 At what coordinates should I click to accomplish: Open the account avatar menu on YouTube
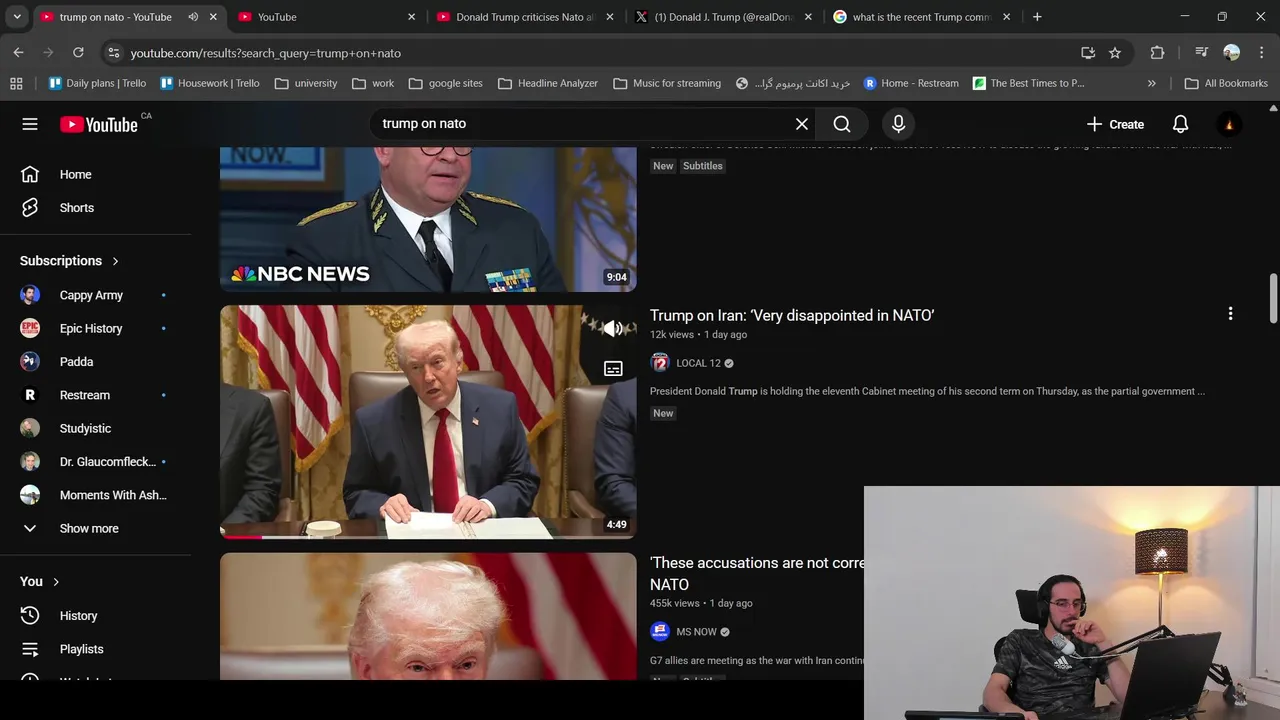[1229, 124]
